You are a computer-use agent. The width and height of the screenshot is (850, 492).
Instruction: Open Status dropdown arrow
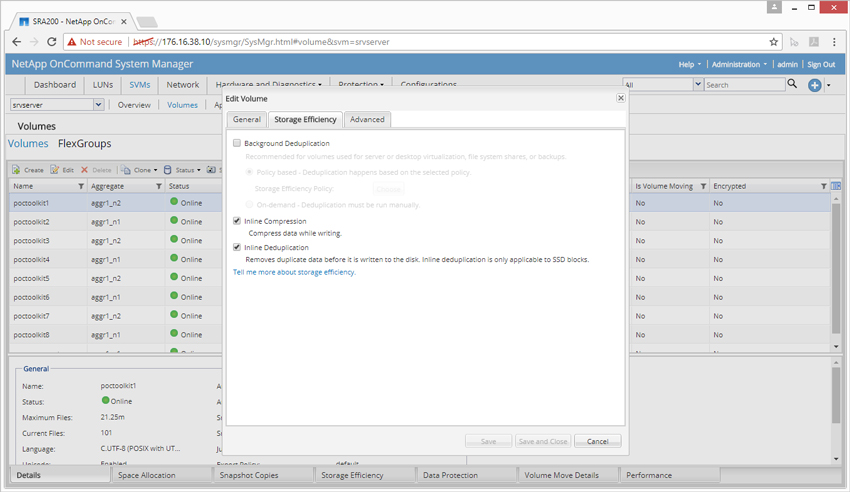coord(198,170)
